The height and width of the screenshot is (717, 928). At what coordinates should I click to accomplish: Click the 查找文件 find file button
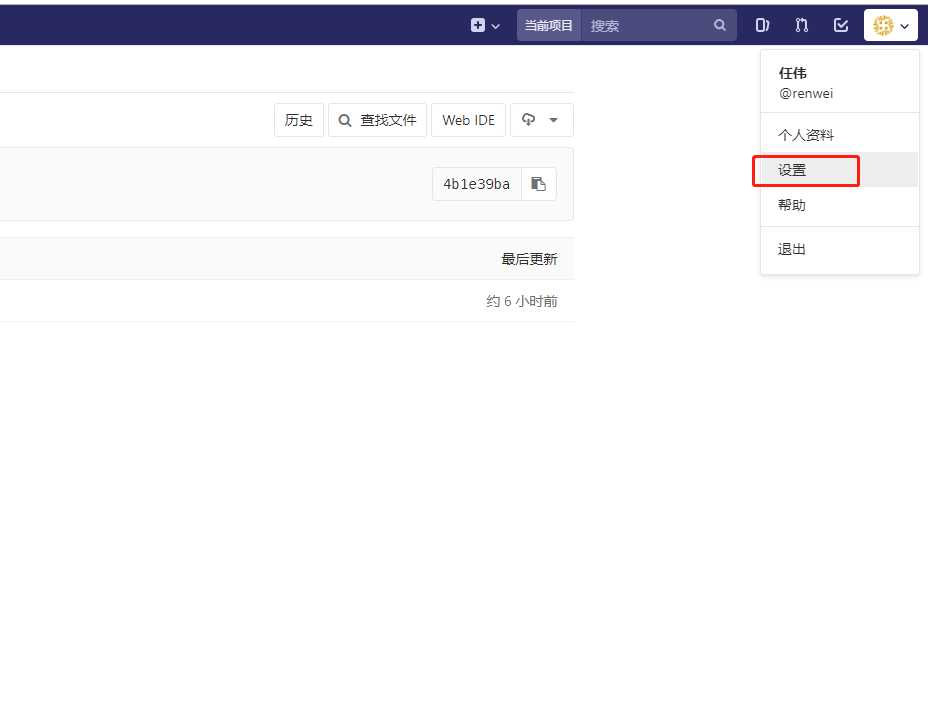[x=378, y=120]
